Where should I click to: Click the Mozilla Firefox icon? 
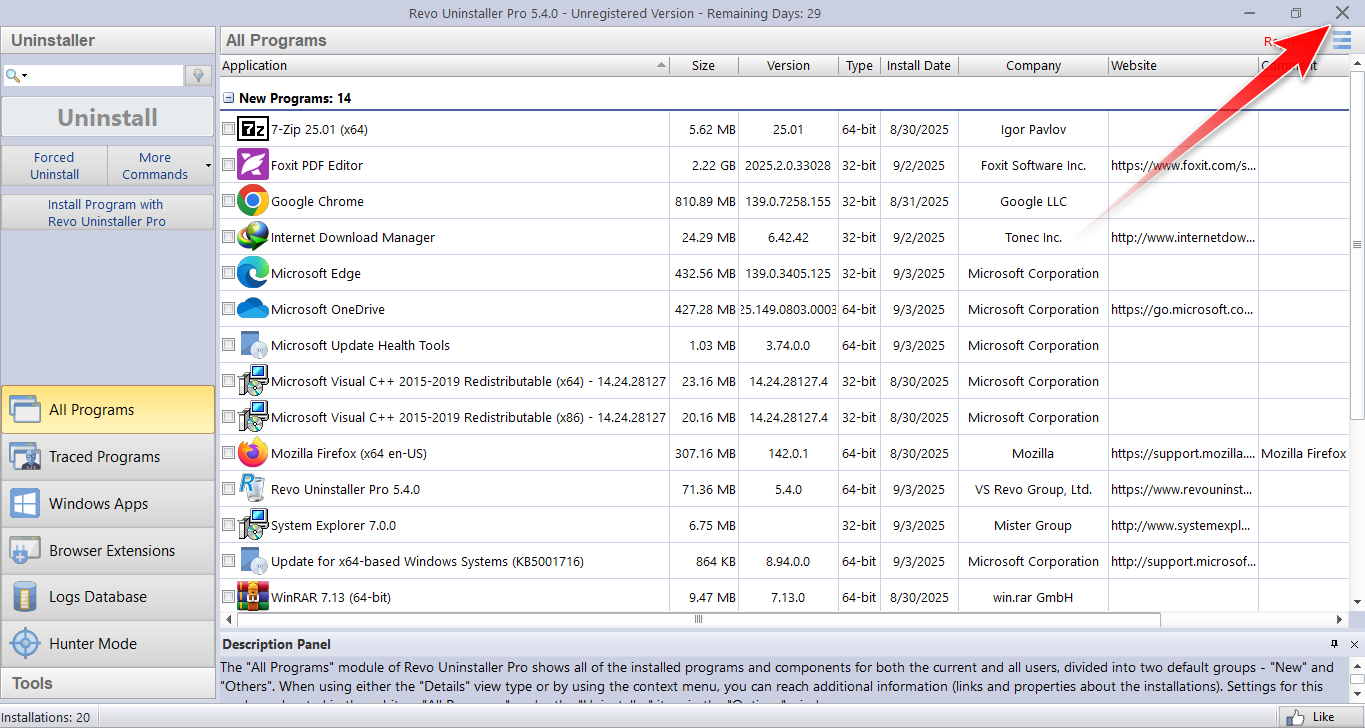click(253, 453)
